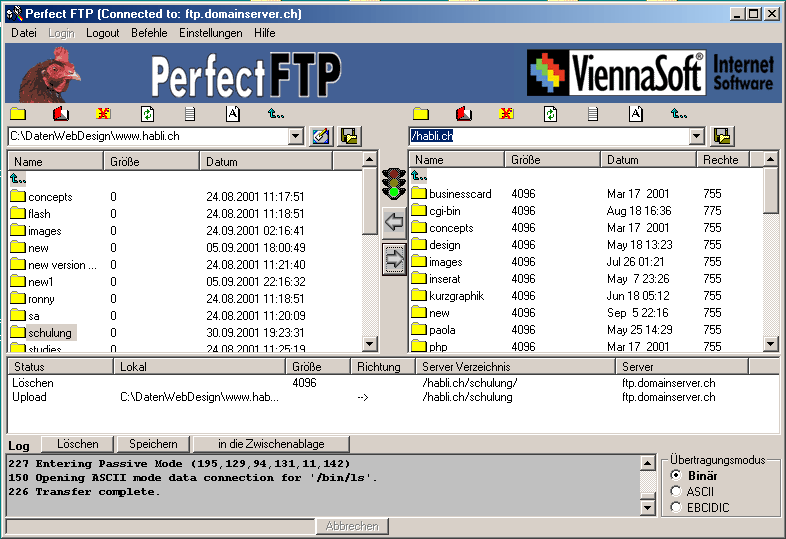Open the Befehle menu
The width and height of the screenshot is (786, 539).
tap(149, 33)
